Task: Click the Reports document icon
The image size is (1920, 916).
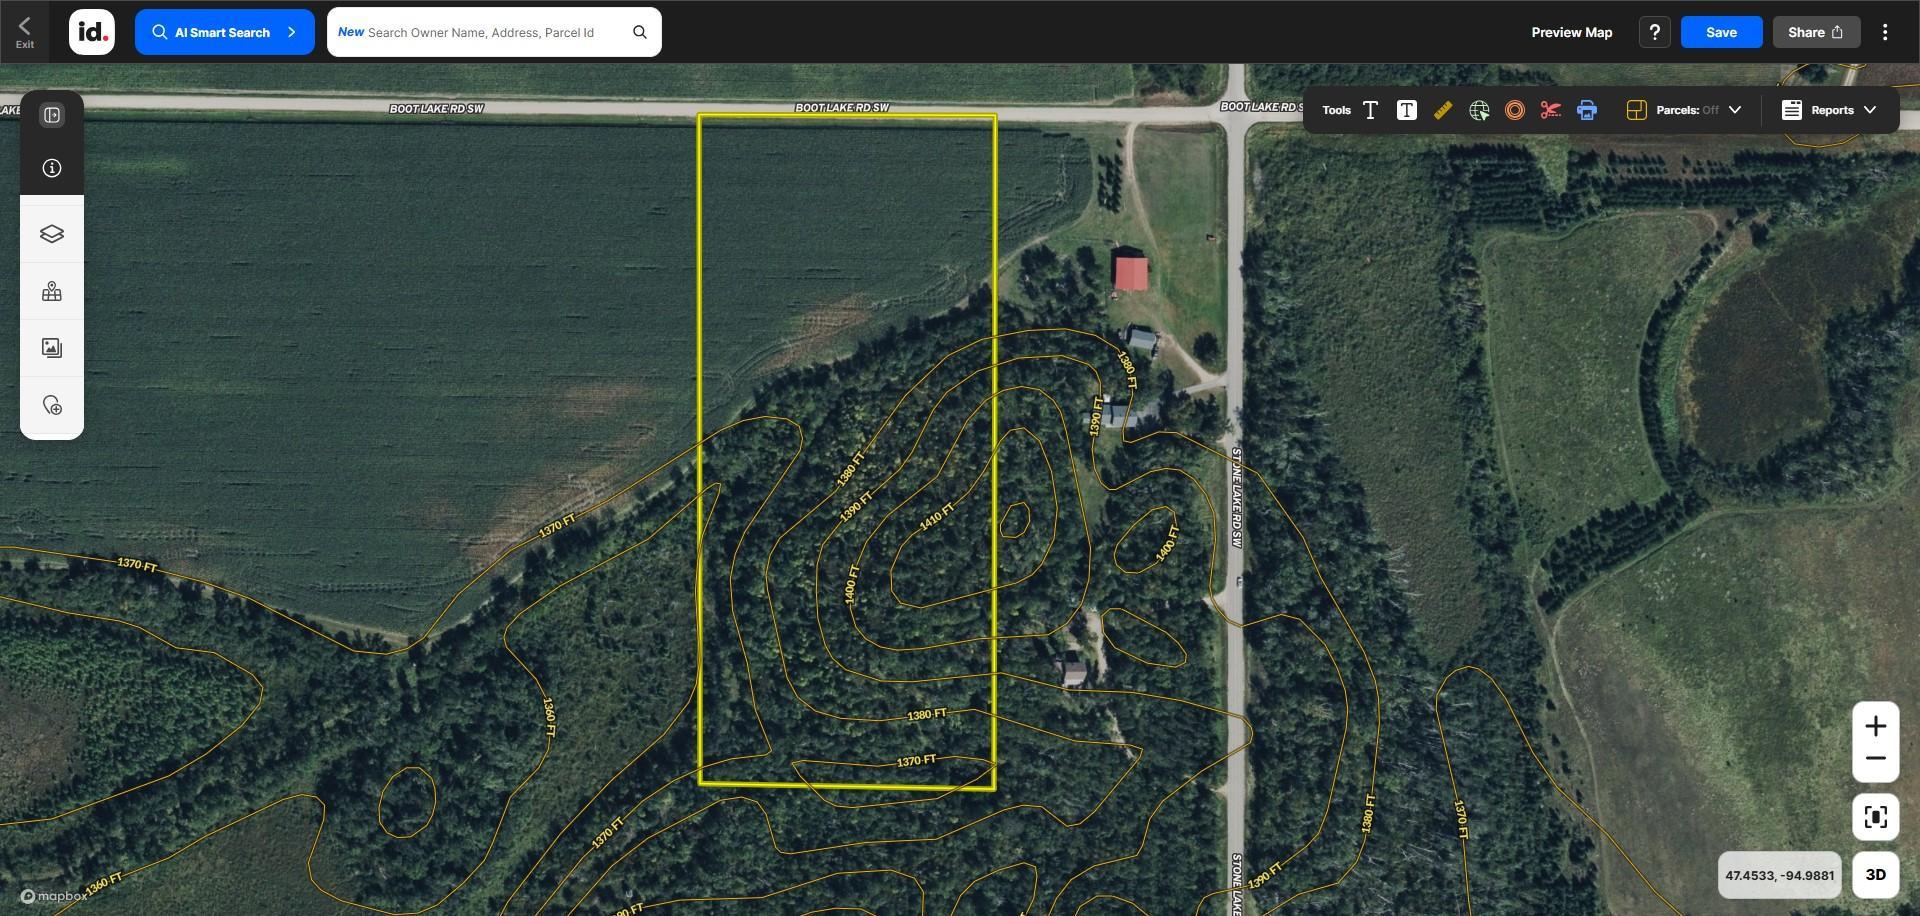Action: tap(1792, 110)
